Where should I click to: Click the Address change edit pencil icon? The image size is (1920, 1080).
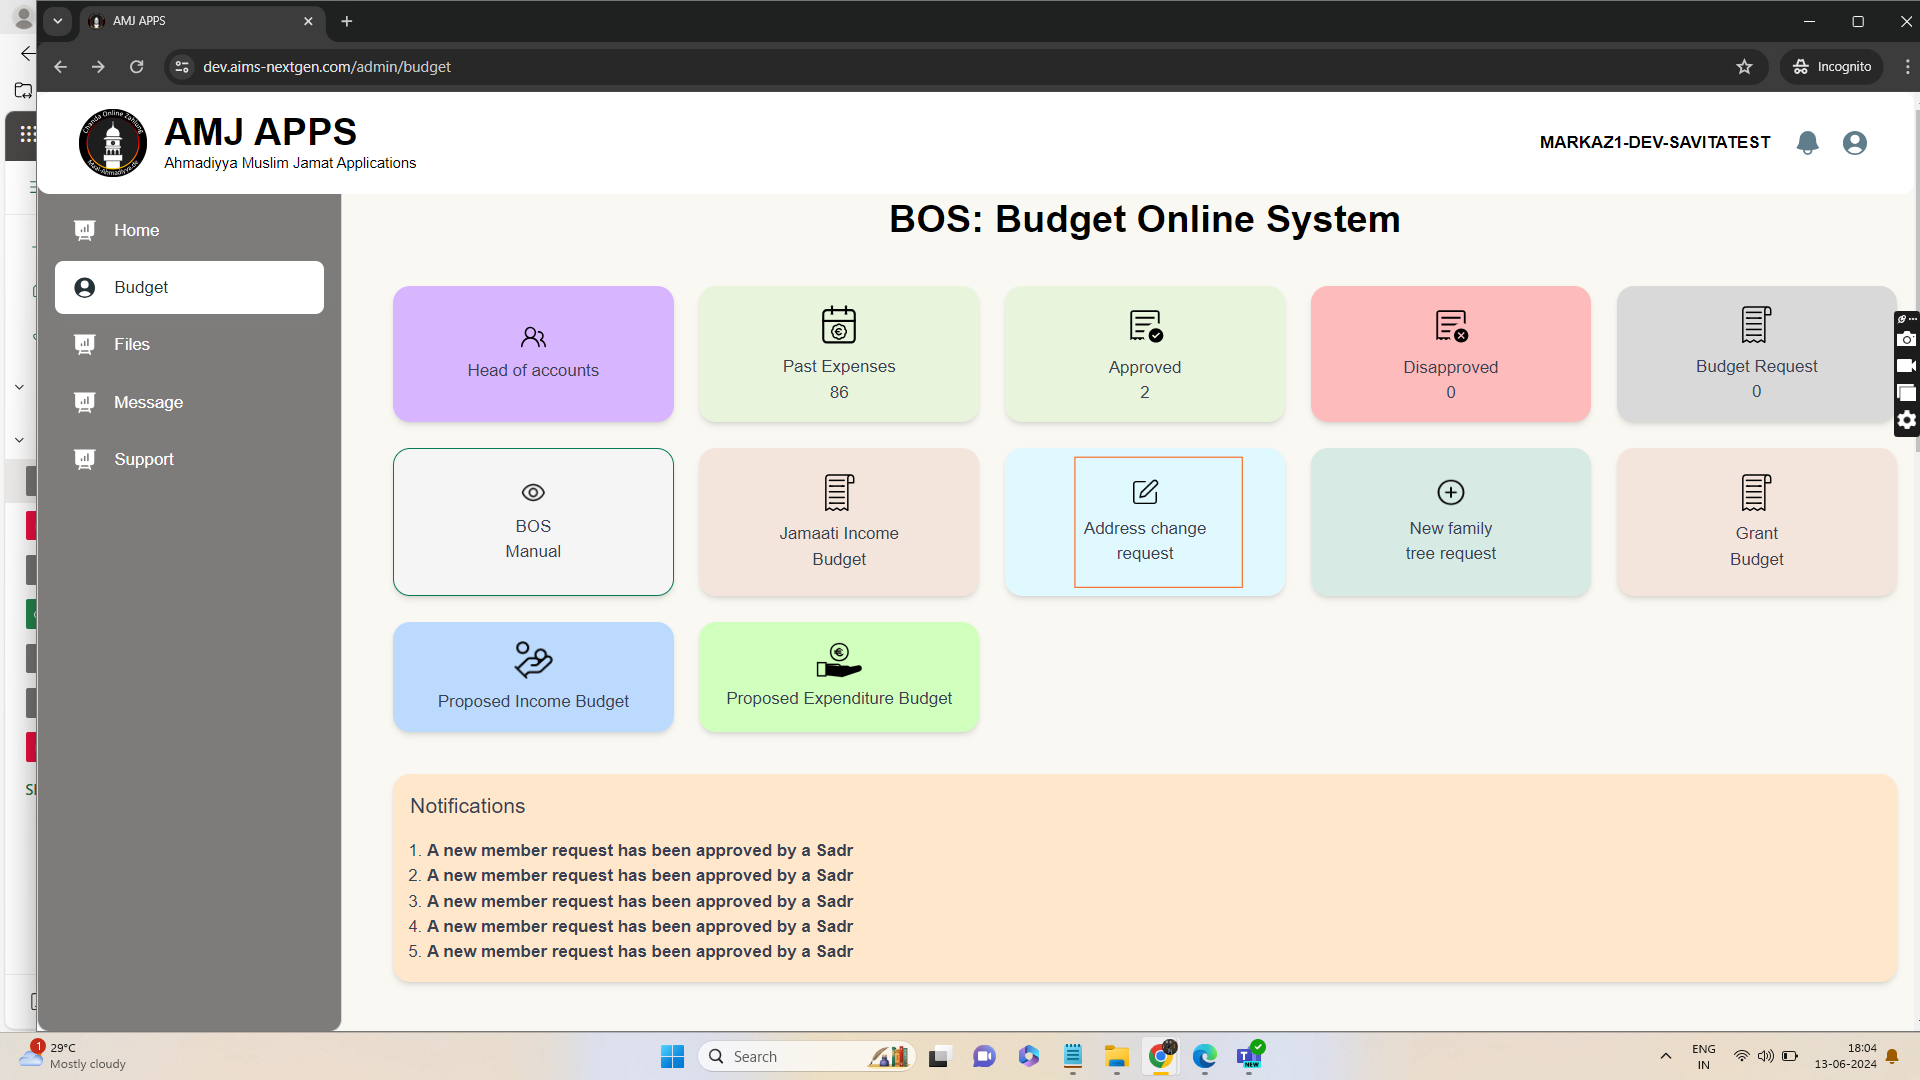coord(1145,492)
